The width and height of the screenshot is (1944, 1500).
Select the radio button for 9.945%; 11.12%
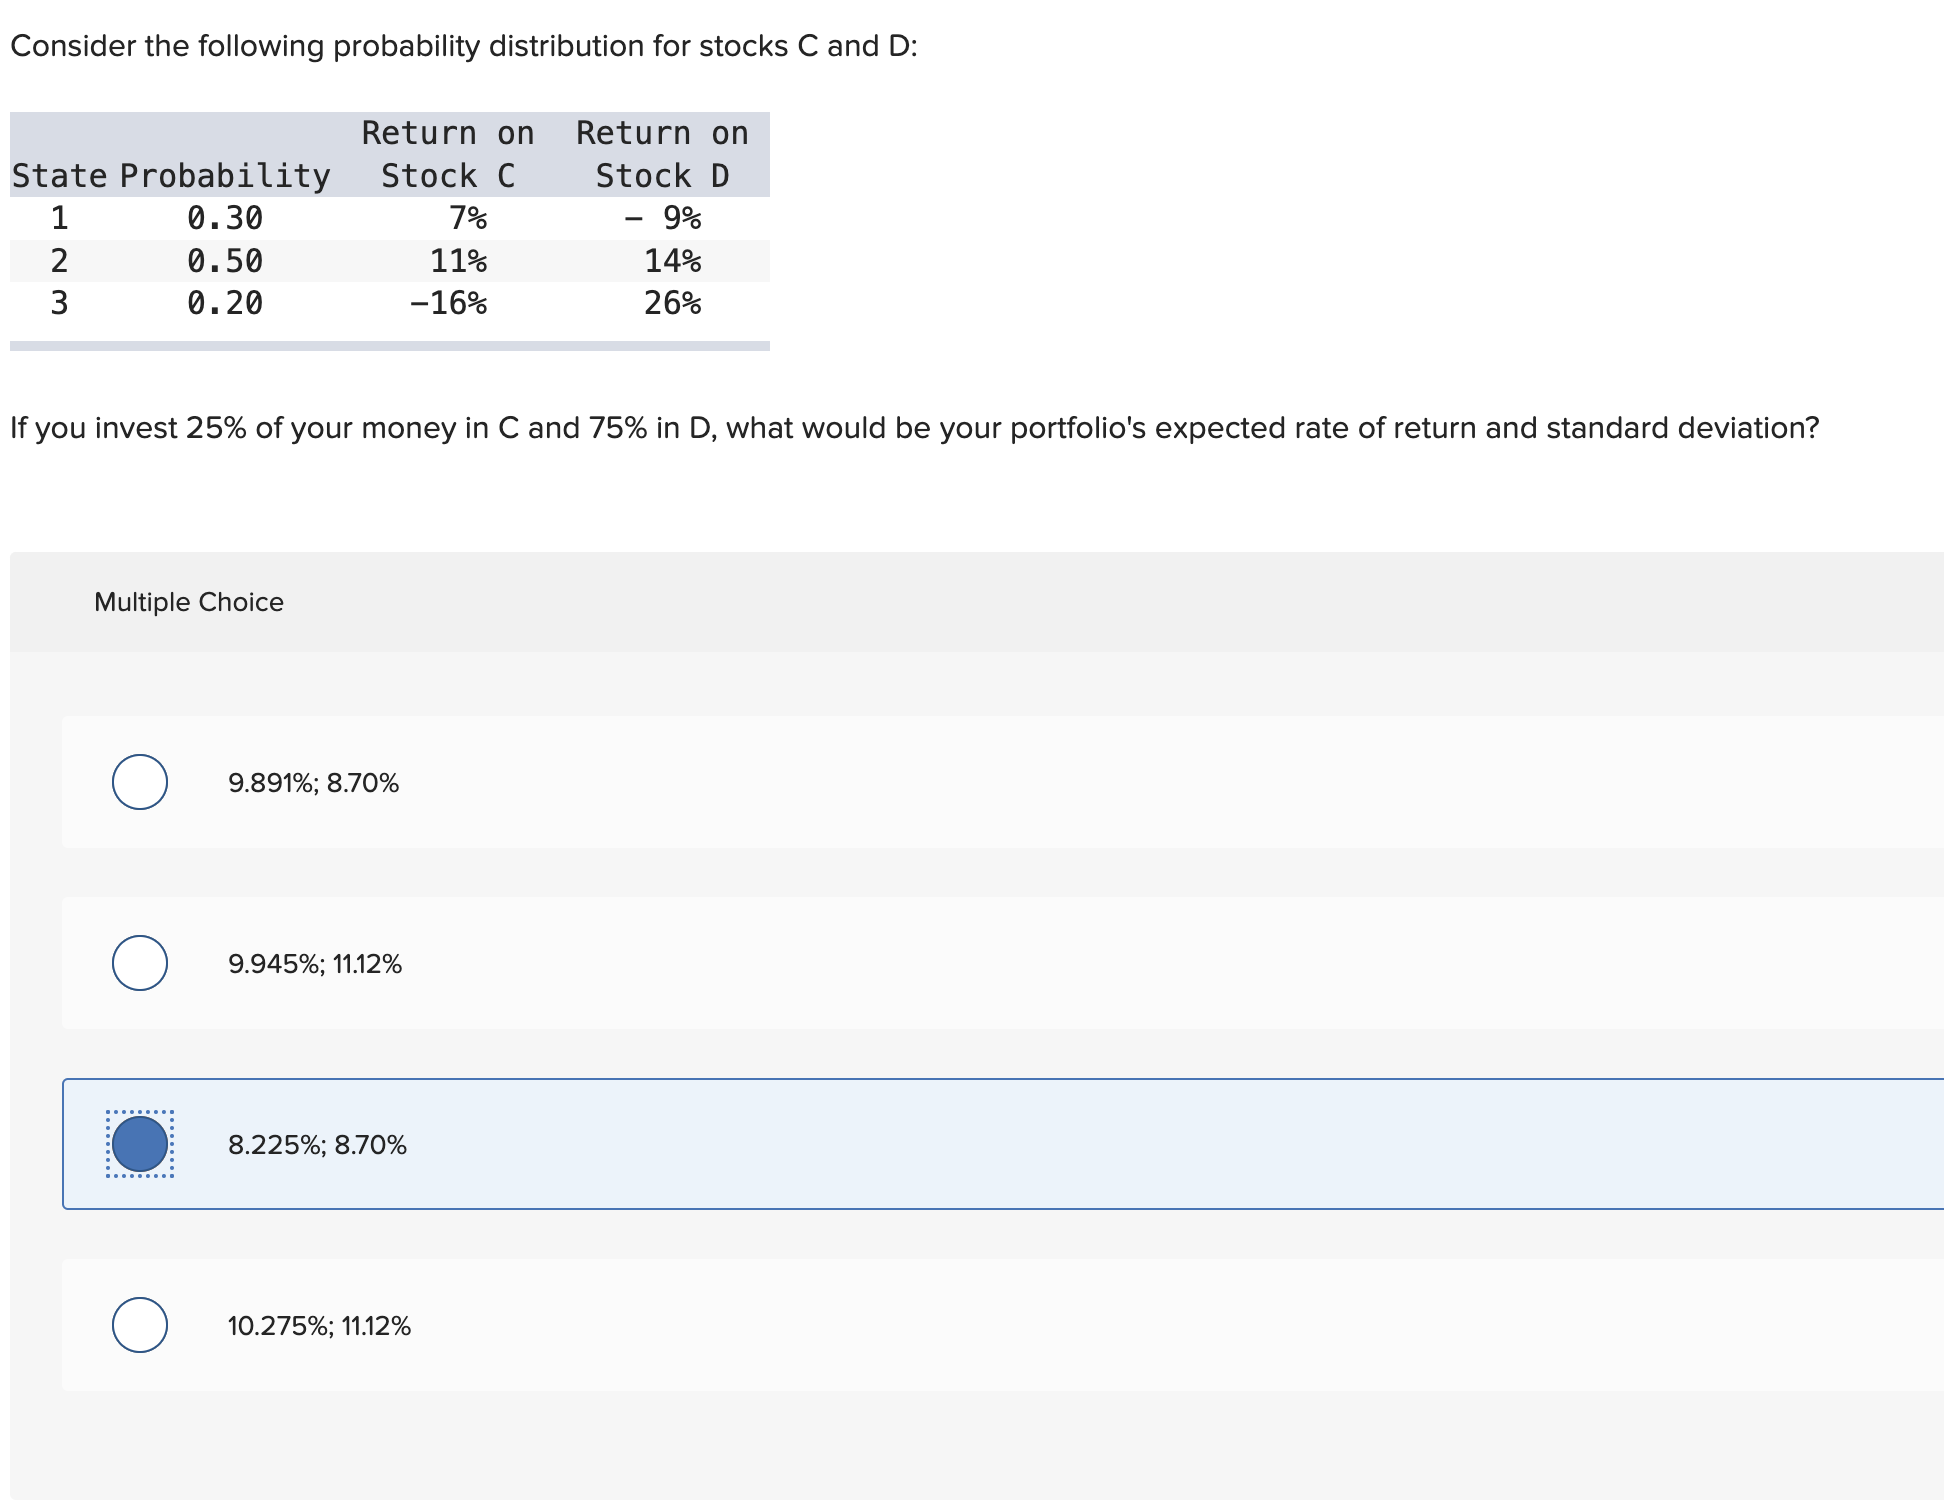click(139, 964)
